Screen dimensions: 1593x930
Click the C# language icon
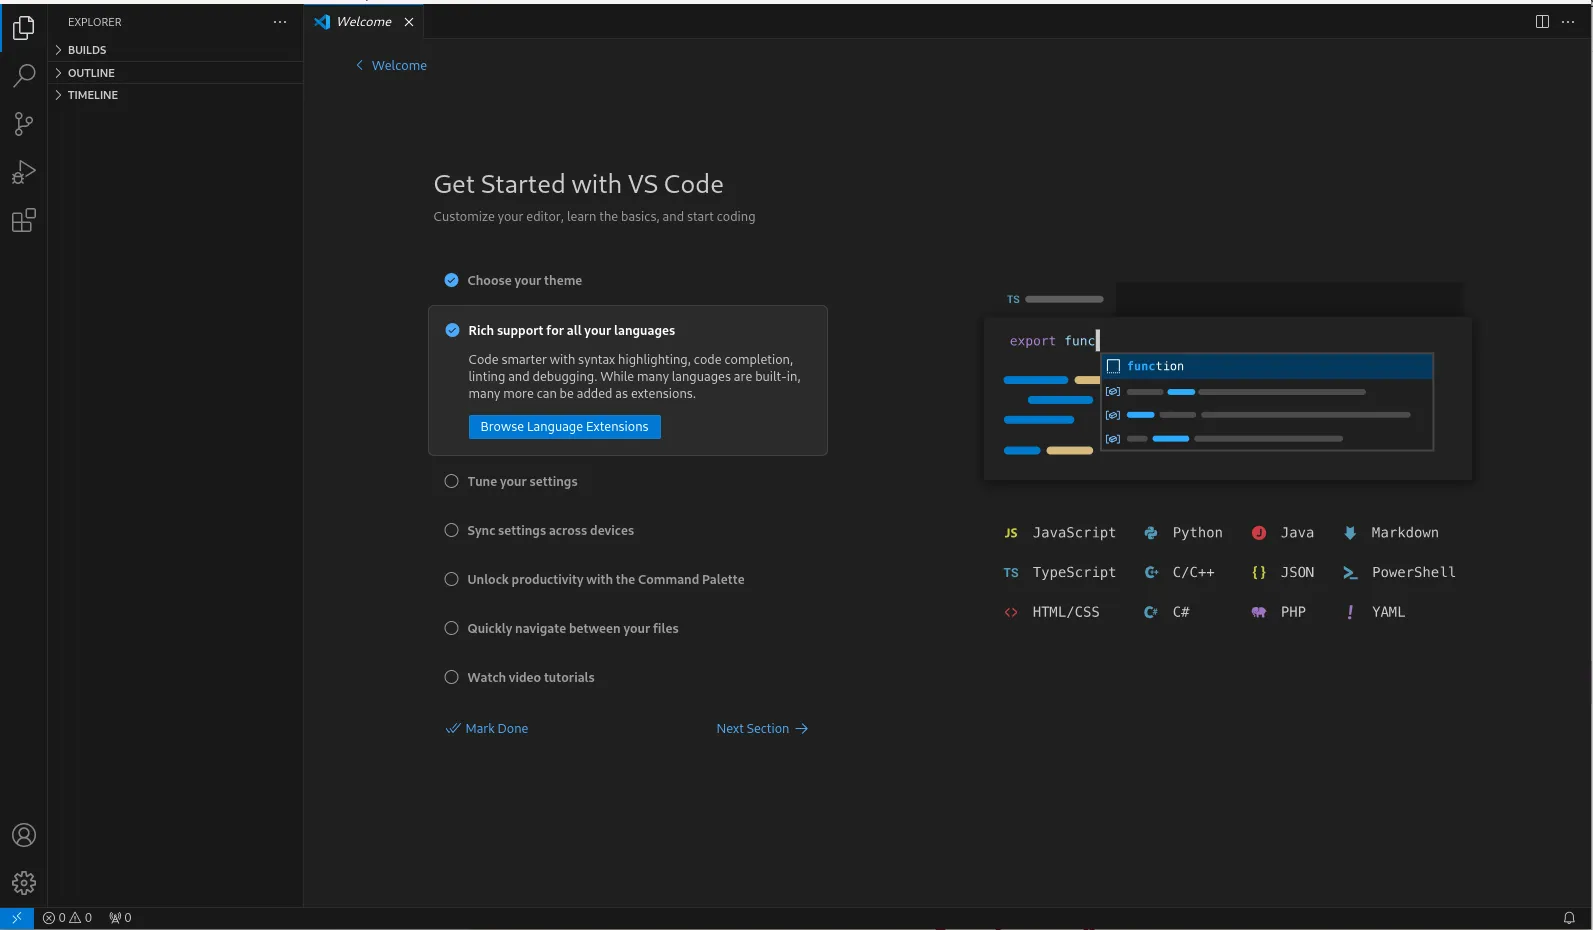point(1151,612)
